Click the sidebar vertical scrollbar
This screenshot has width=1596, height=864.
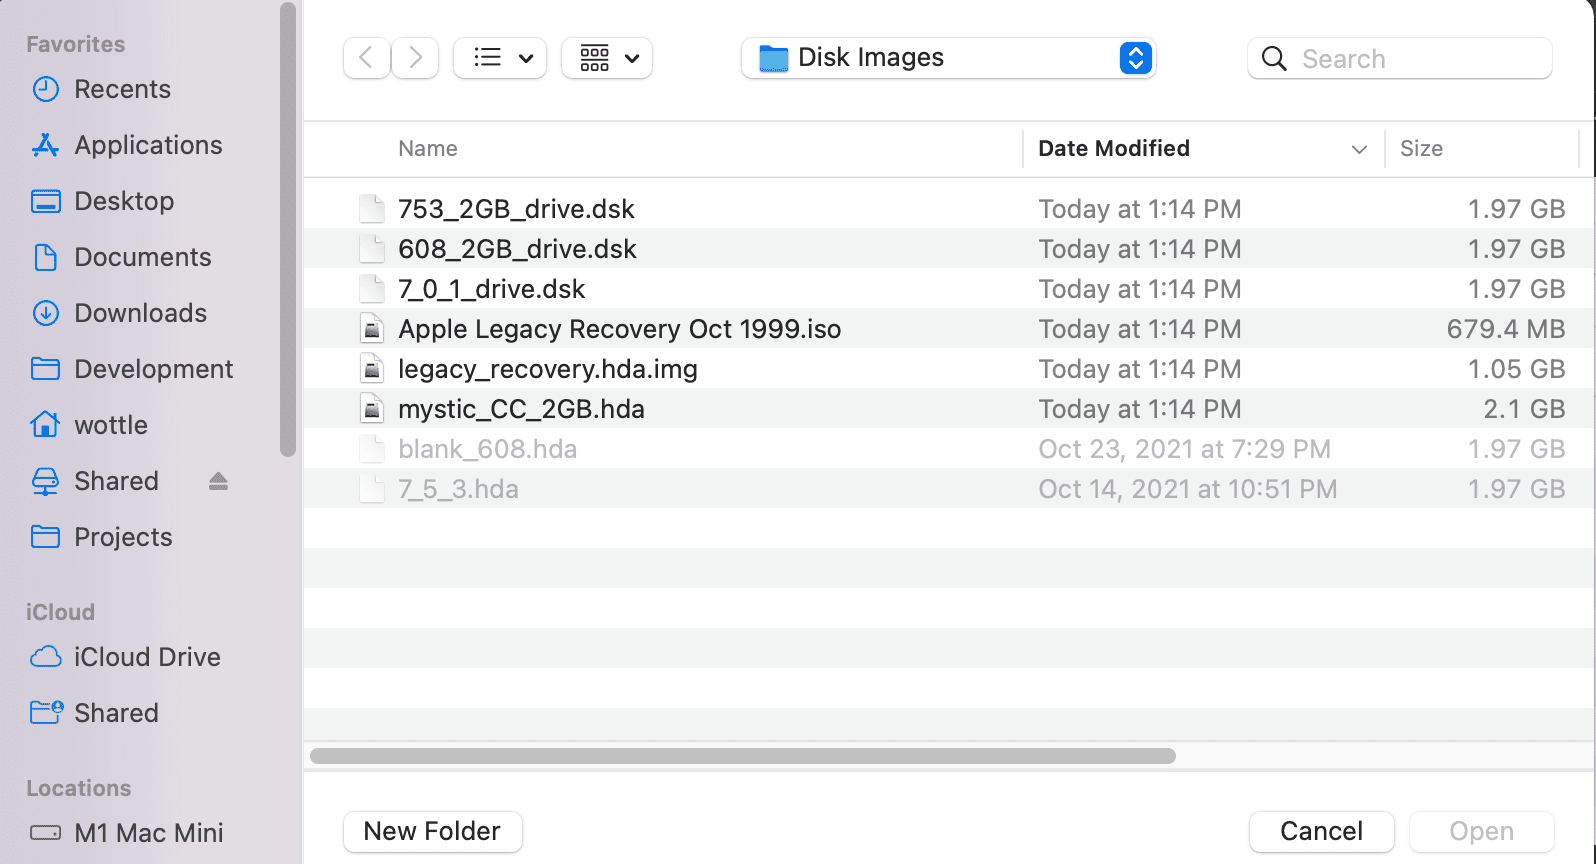[x=288, y=230]
